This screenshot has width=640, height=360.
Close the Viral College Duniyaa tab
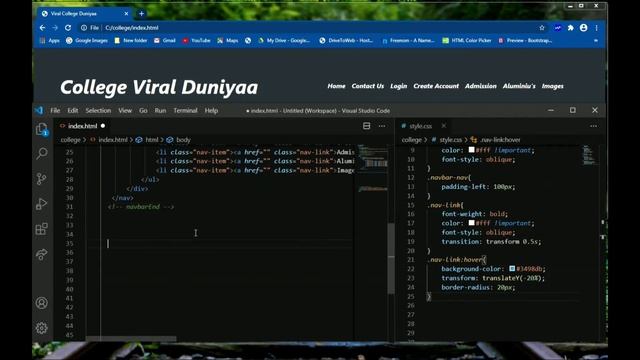click(126, 13)
